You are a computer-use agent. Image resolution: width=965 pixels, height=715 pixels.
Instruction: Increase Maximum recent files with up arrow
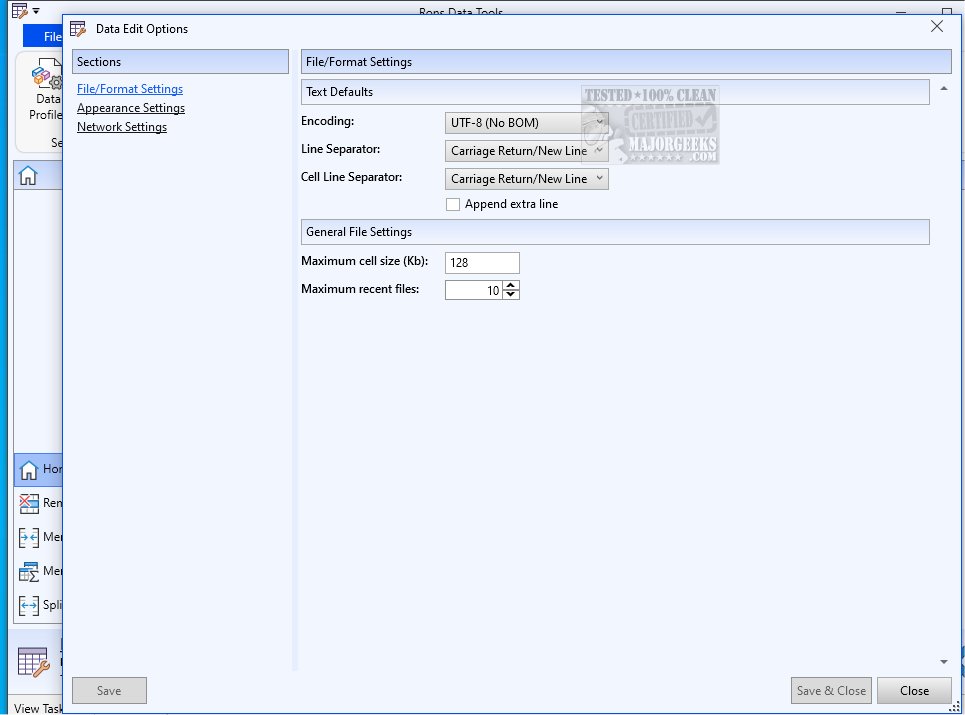coord(511,286)
